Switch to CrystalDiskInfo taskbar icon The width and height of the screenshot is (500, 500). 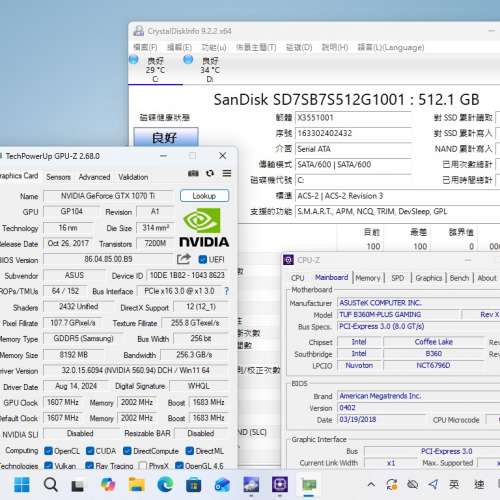(251, 485)
